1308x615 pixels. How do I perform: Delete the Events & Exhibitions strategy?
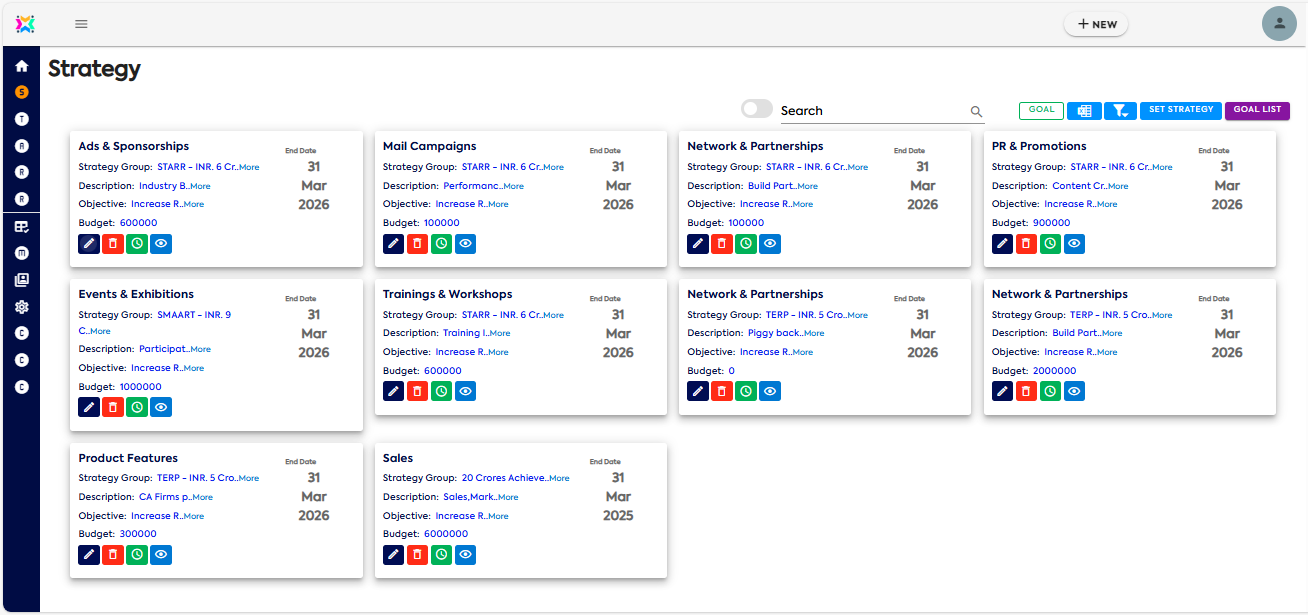[x=113, y=407]
